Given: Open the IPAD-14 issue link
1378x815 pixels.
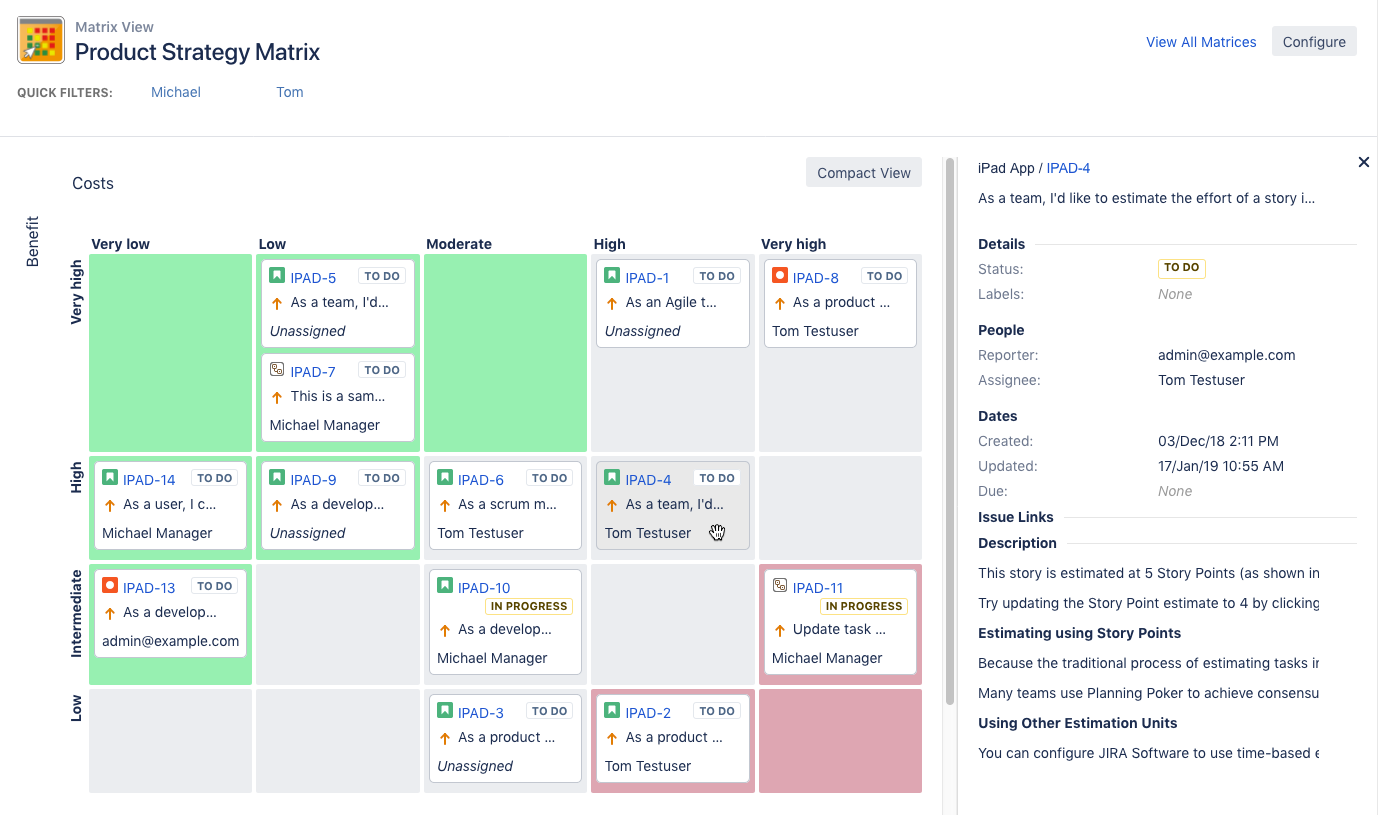Looking at the screenshot, I should pyautogui.click(x=149, y=479).
